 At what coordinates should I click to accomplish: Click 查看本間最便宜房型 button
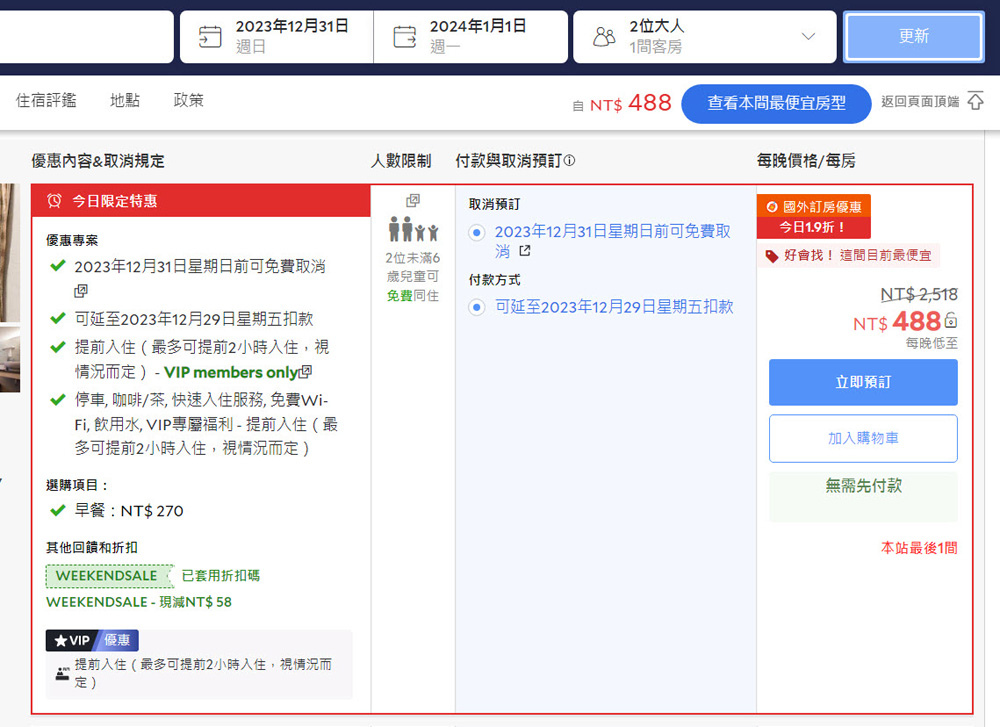click(776, 103)
